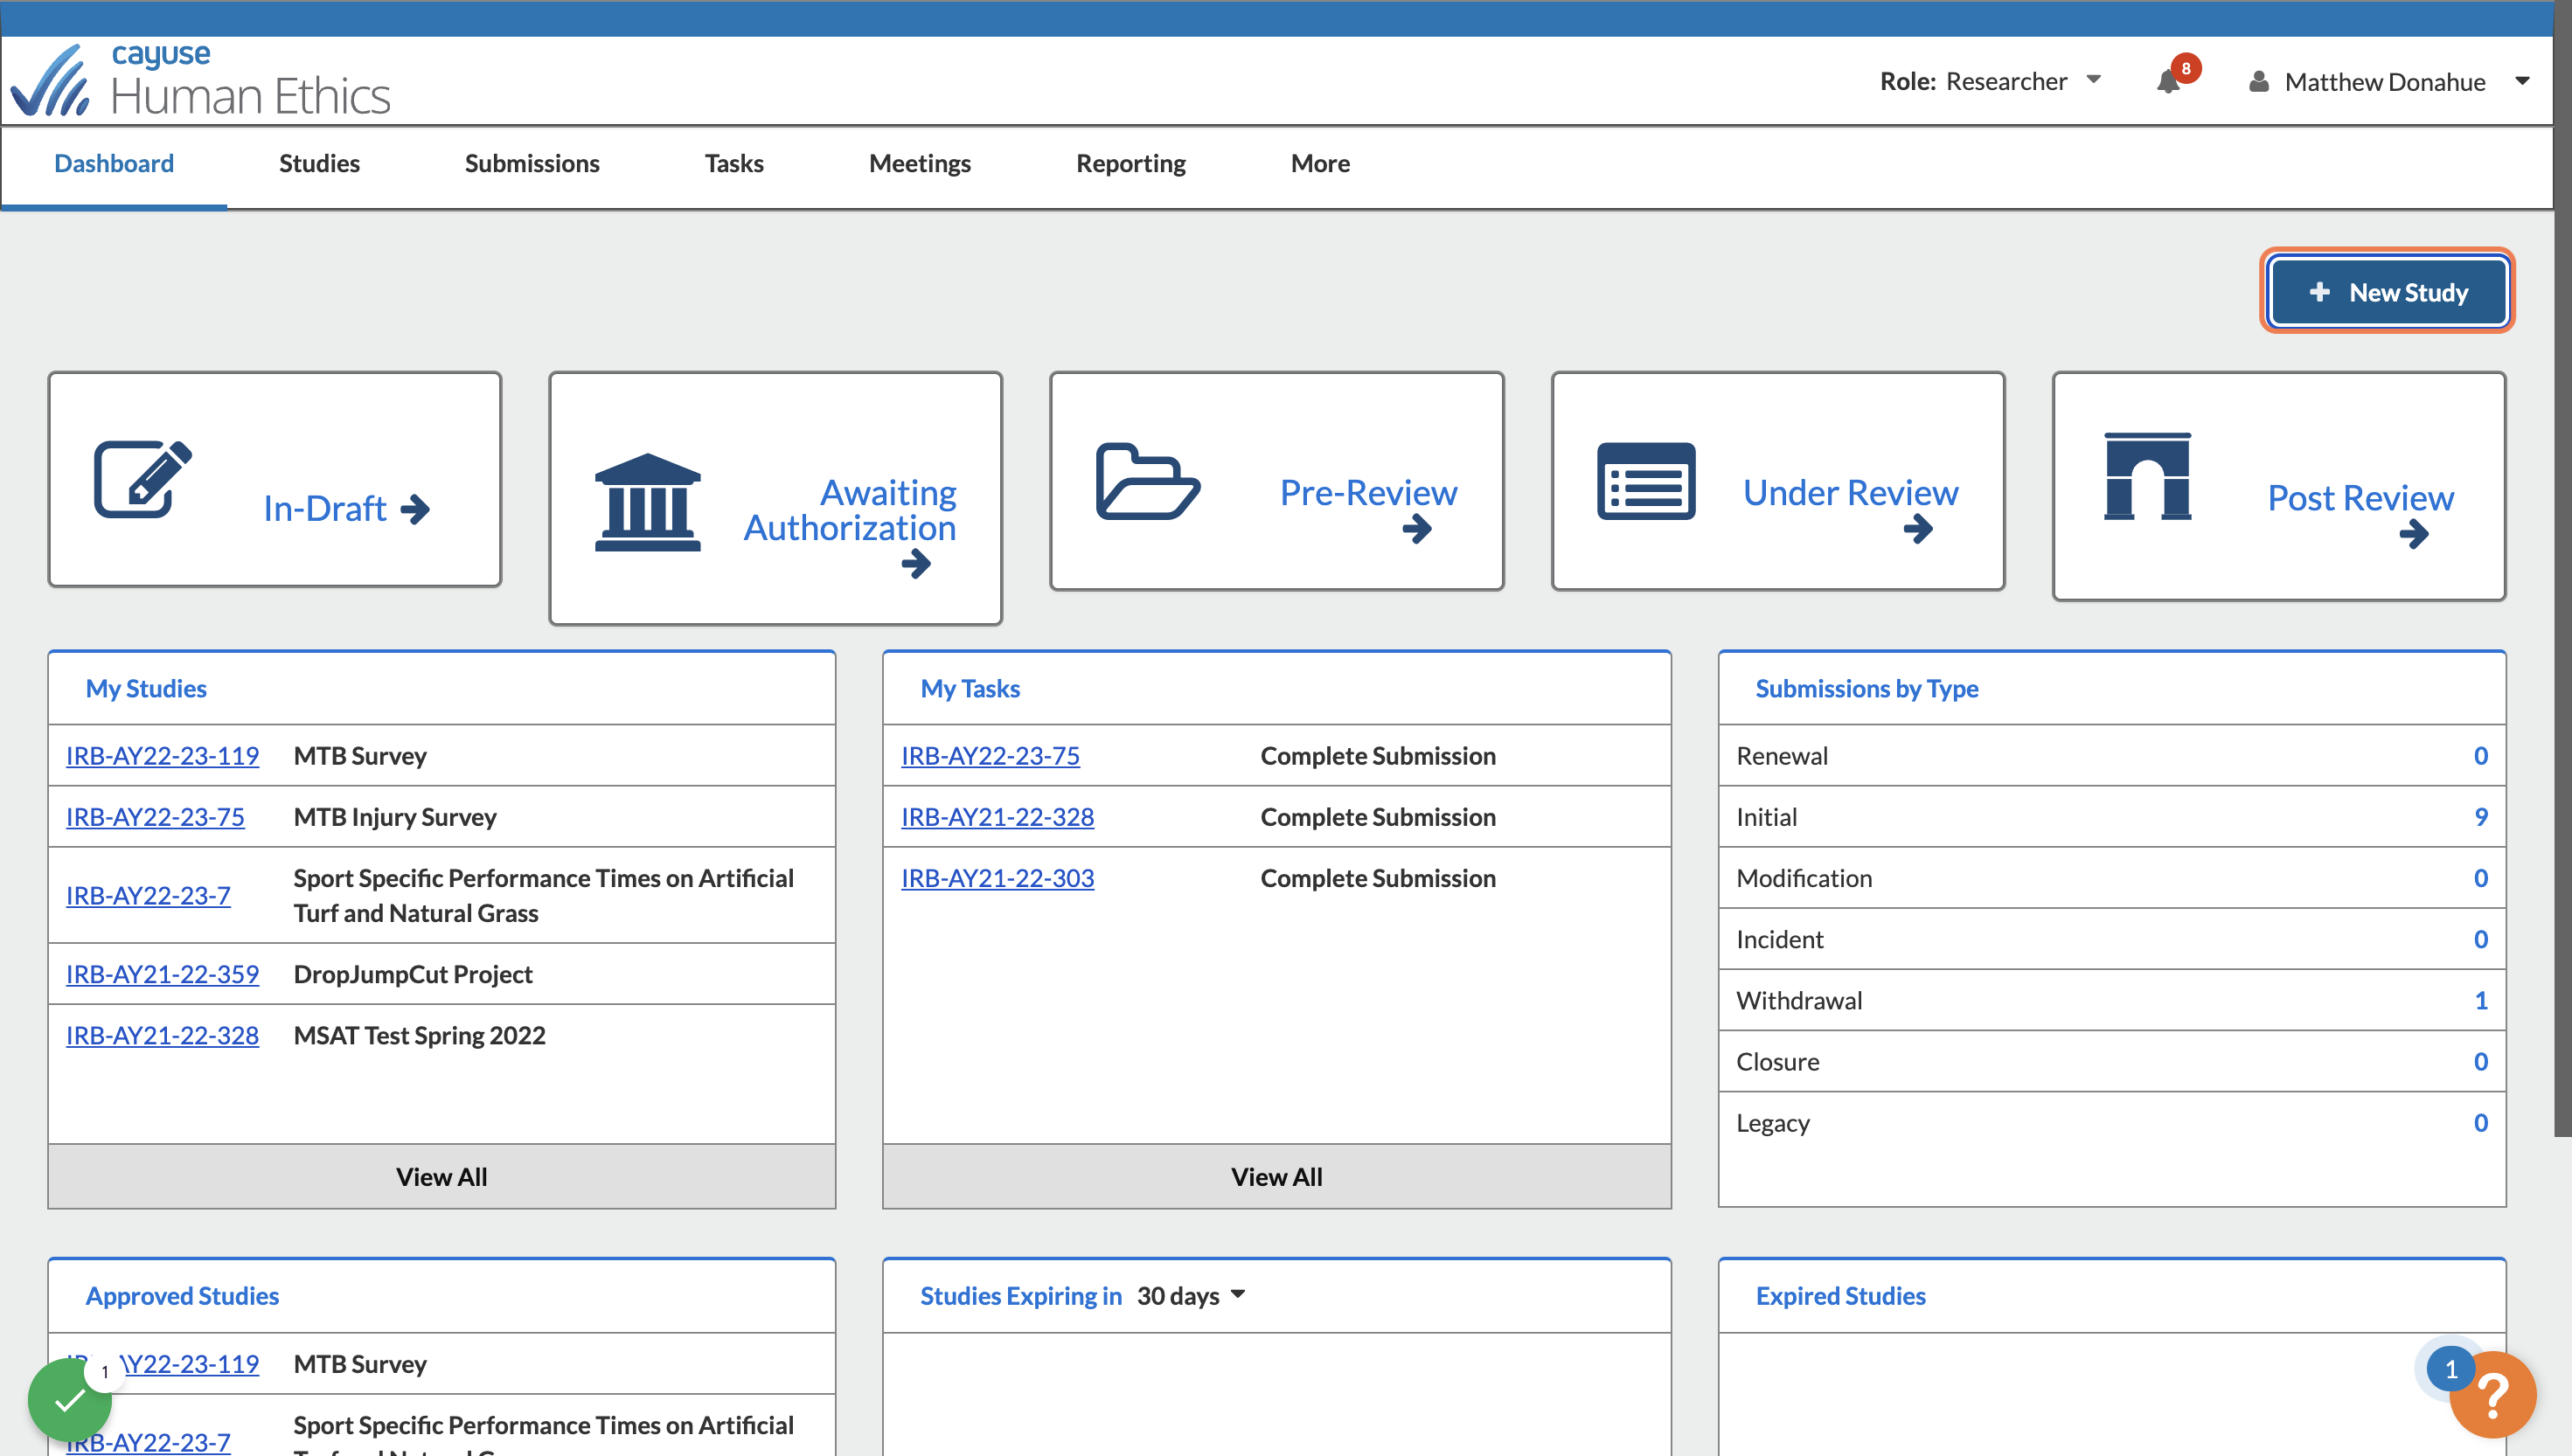The image size is (2572, 1456).
Task: Open the Submissions tab
Action: (532, 163)
